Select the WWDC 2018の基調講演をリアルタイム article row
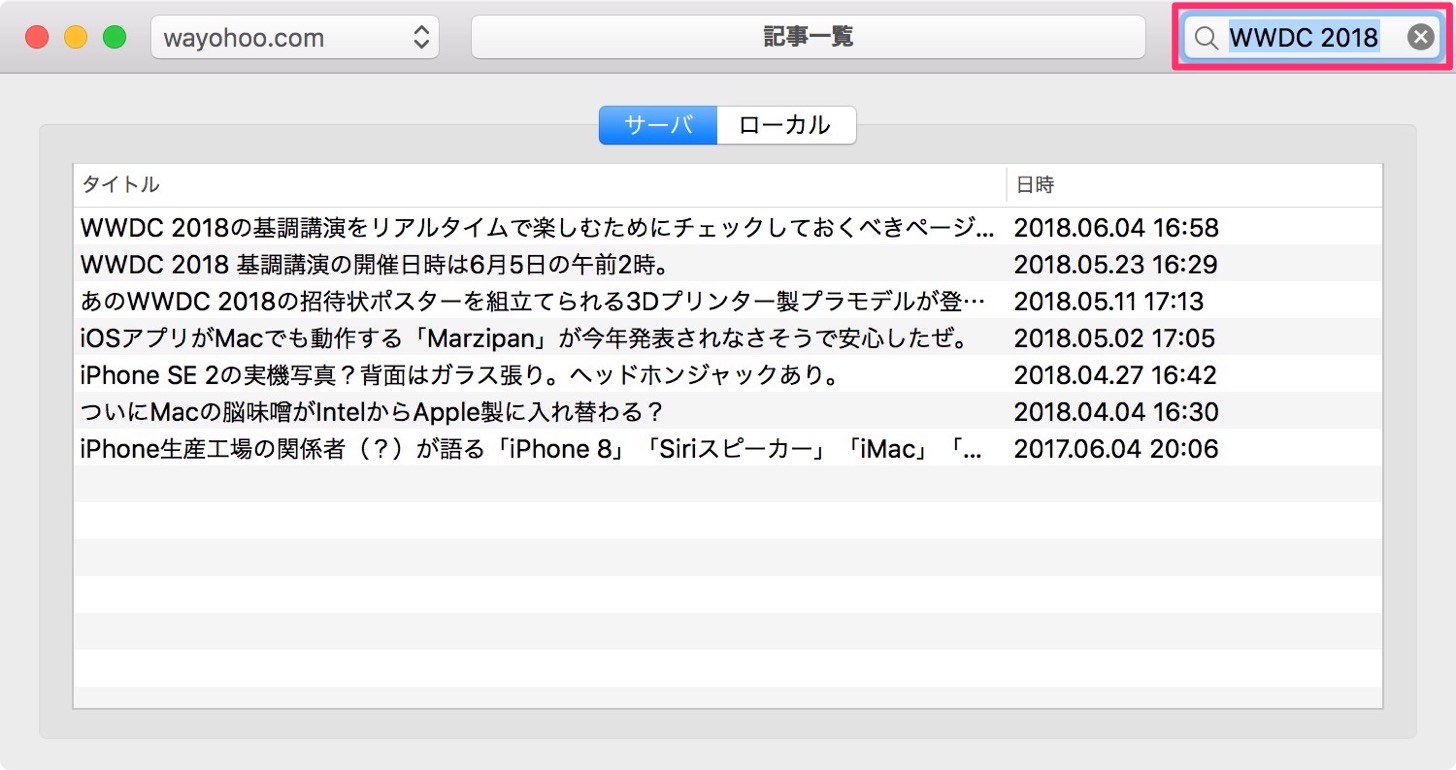Screen dimensions: 1456x770 728,227
